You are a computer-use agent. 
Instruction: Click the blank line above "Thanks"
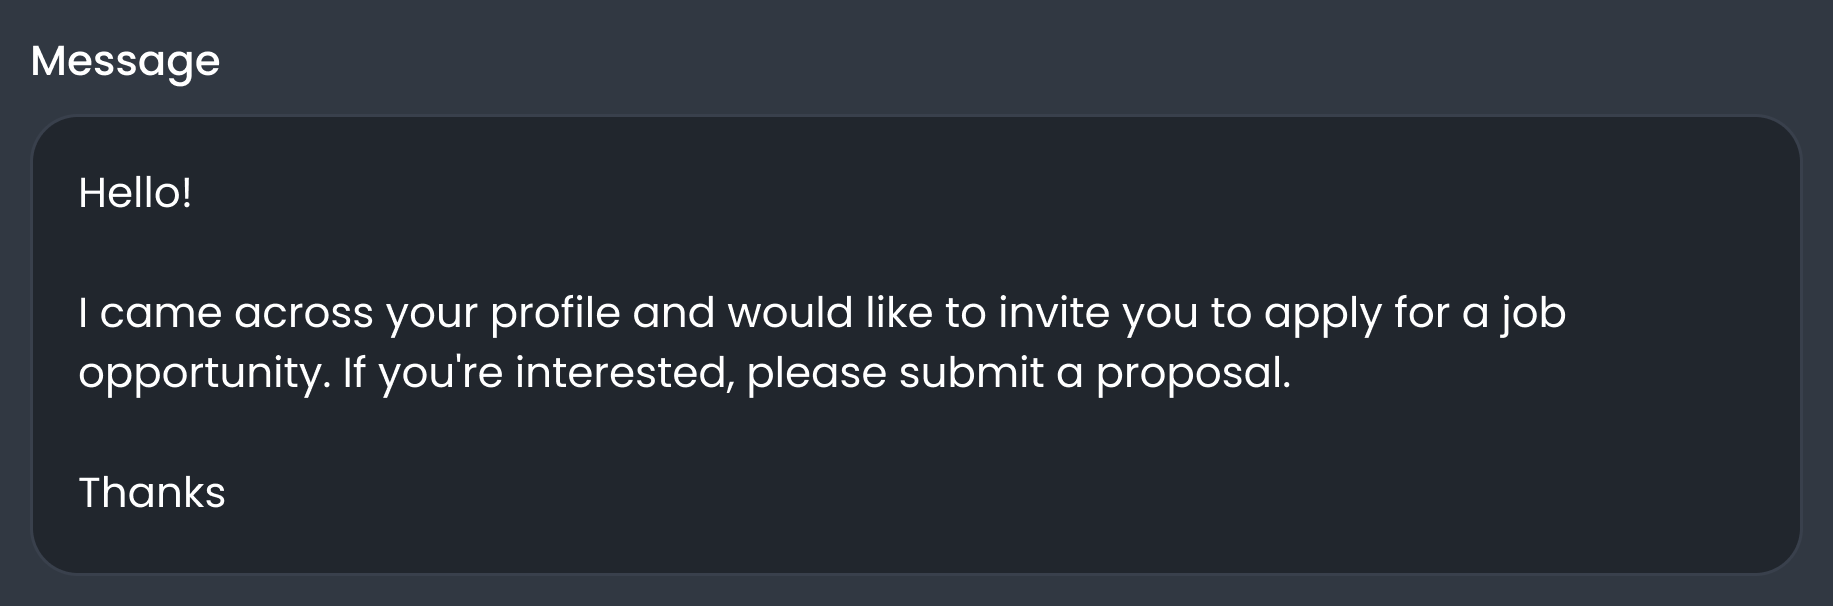916,432
